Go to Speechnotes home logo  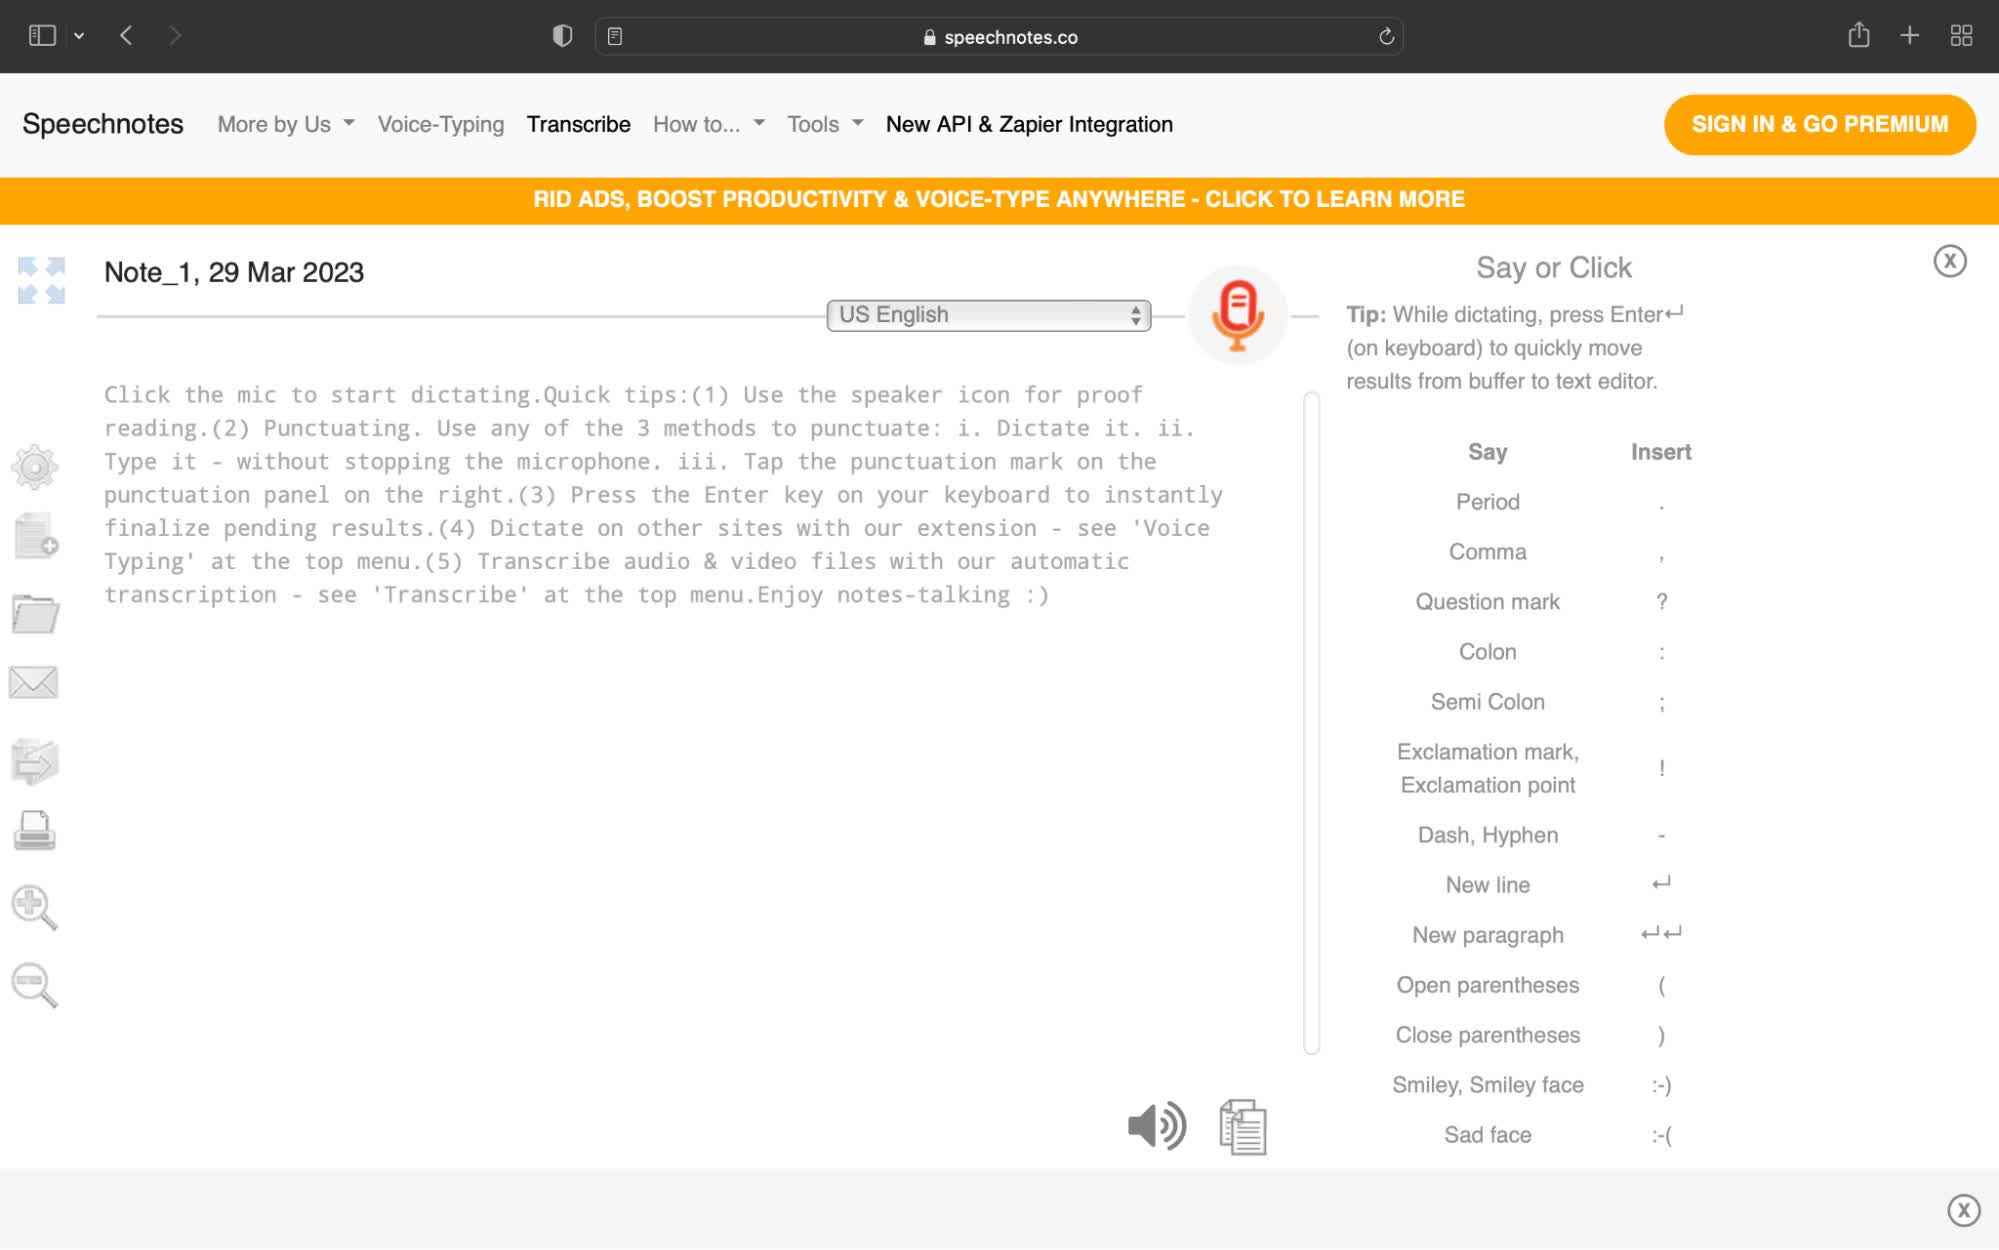point(103,124)
